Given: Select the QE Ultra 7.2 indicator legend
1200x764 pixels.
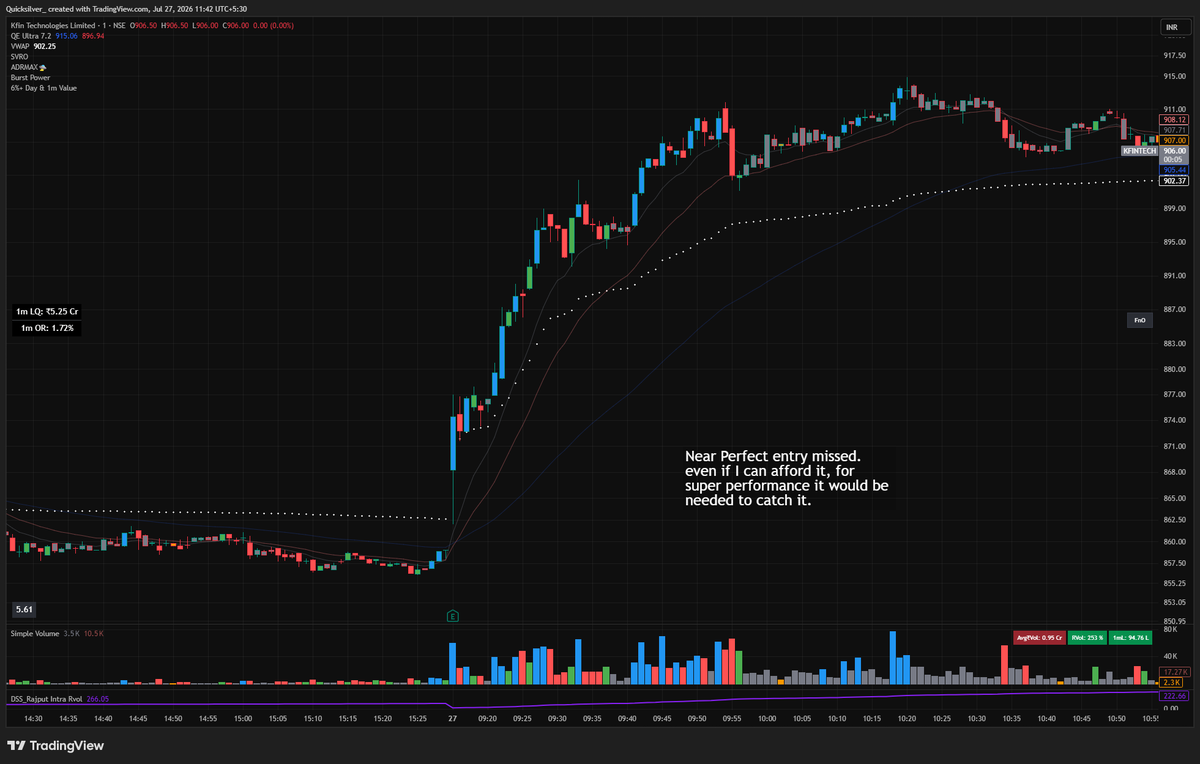Looking at the screenshot, I should (x=32, y=35).
